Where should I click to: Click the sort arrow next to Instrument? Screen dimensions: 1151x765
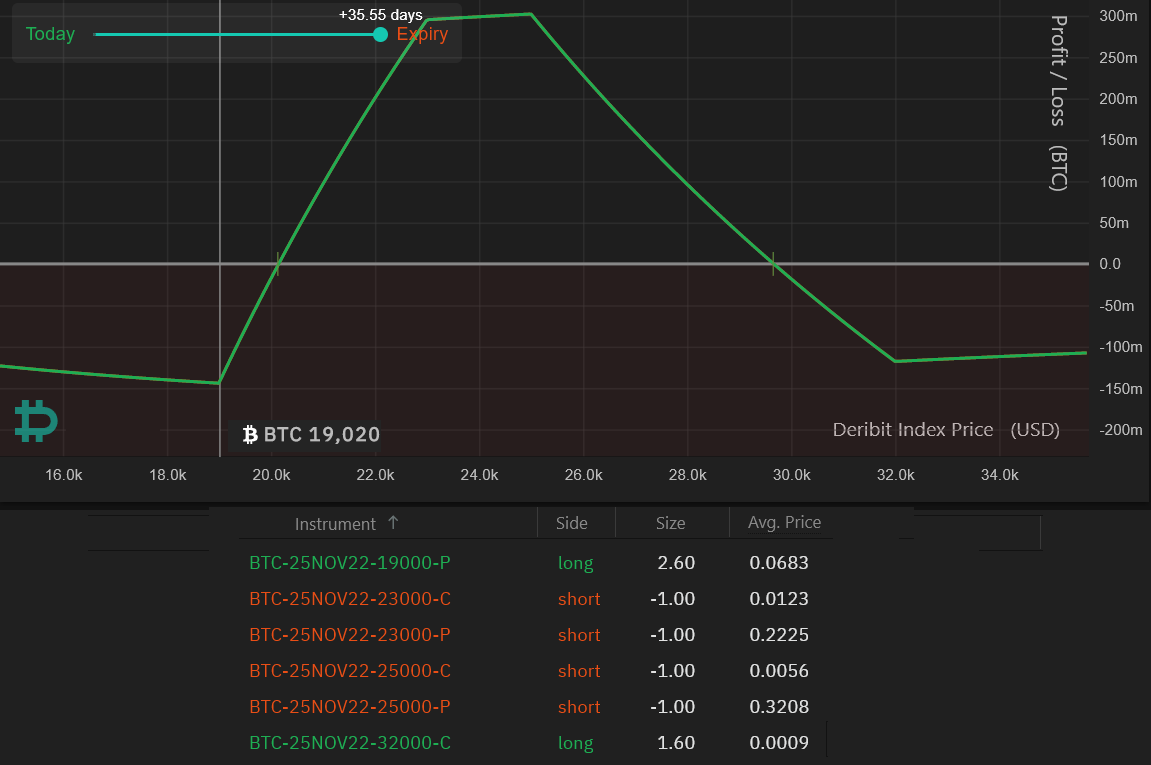(393, 523)
